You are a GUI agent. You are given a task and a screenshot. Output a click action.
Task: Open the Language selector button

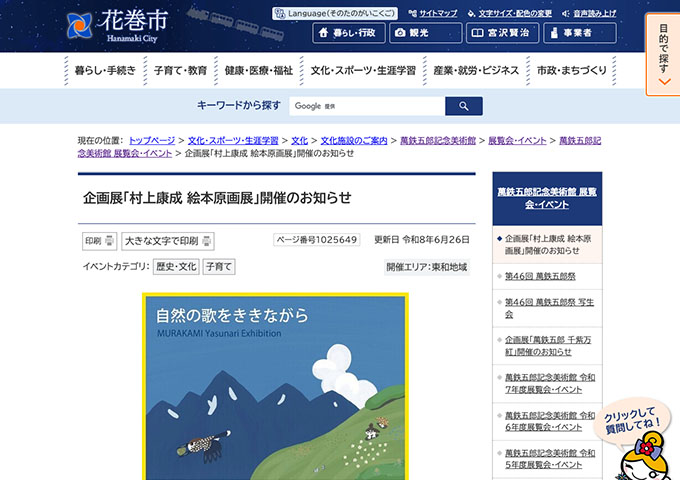[x=335, y=13]
